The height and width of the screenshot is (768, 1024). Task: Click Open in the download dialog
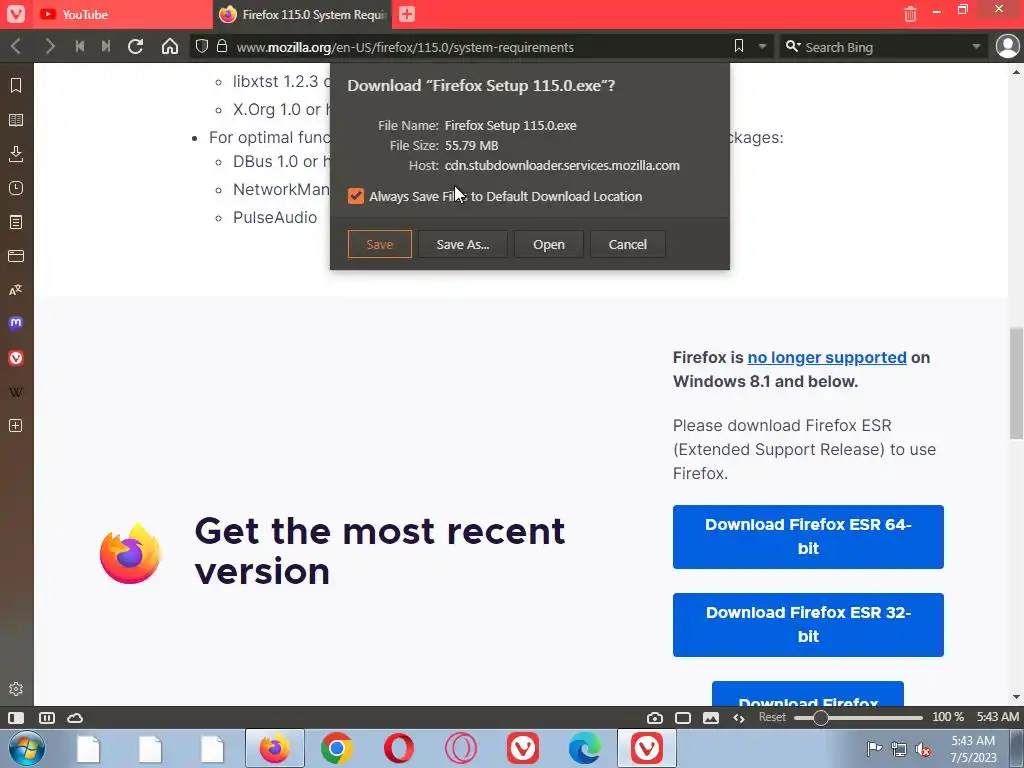pos(549,244)
